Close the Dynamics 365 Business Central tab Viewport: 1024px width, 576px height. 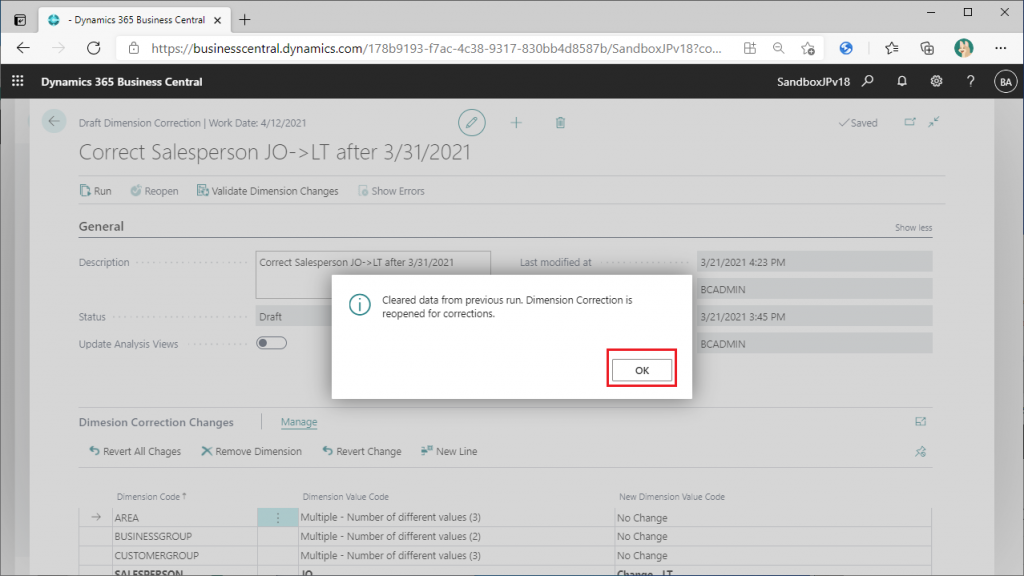tap(217, 20)
